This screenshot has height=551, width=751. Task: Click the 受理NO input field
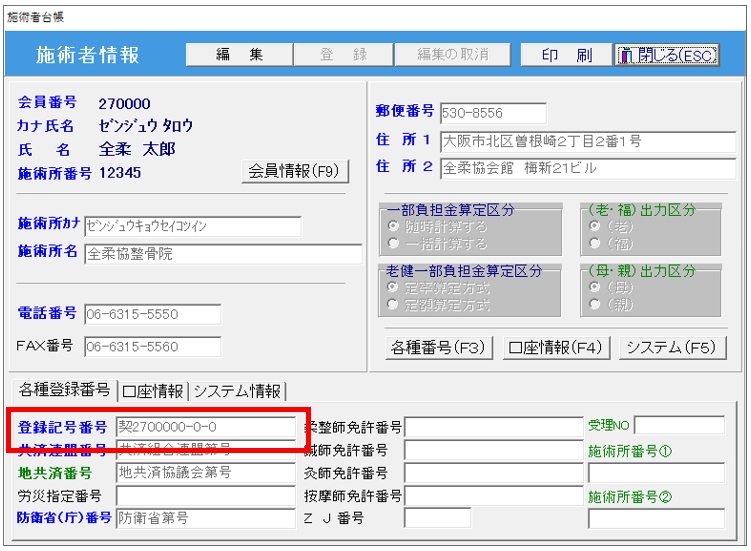(x=679, y=426)
